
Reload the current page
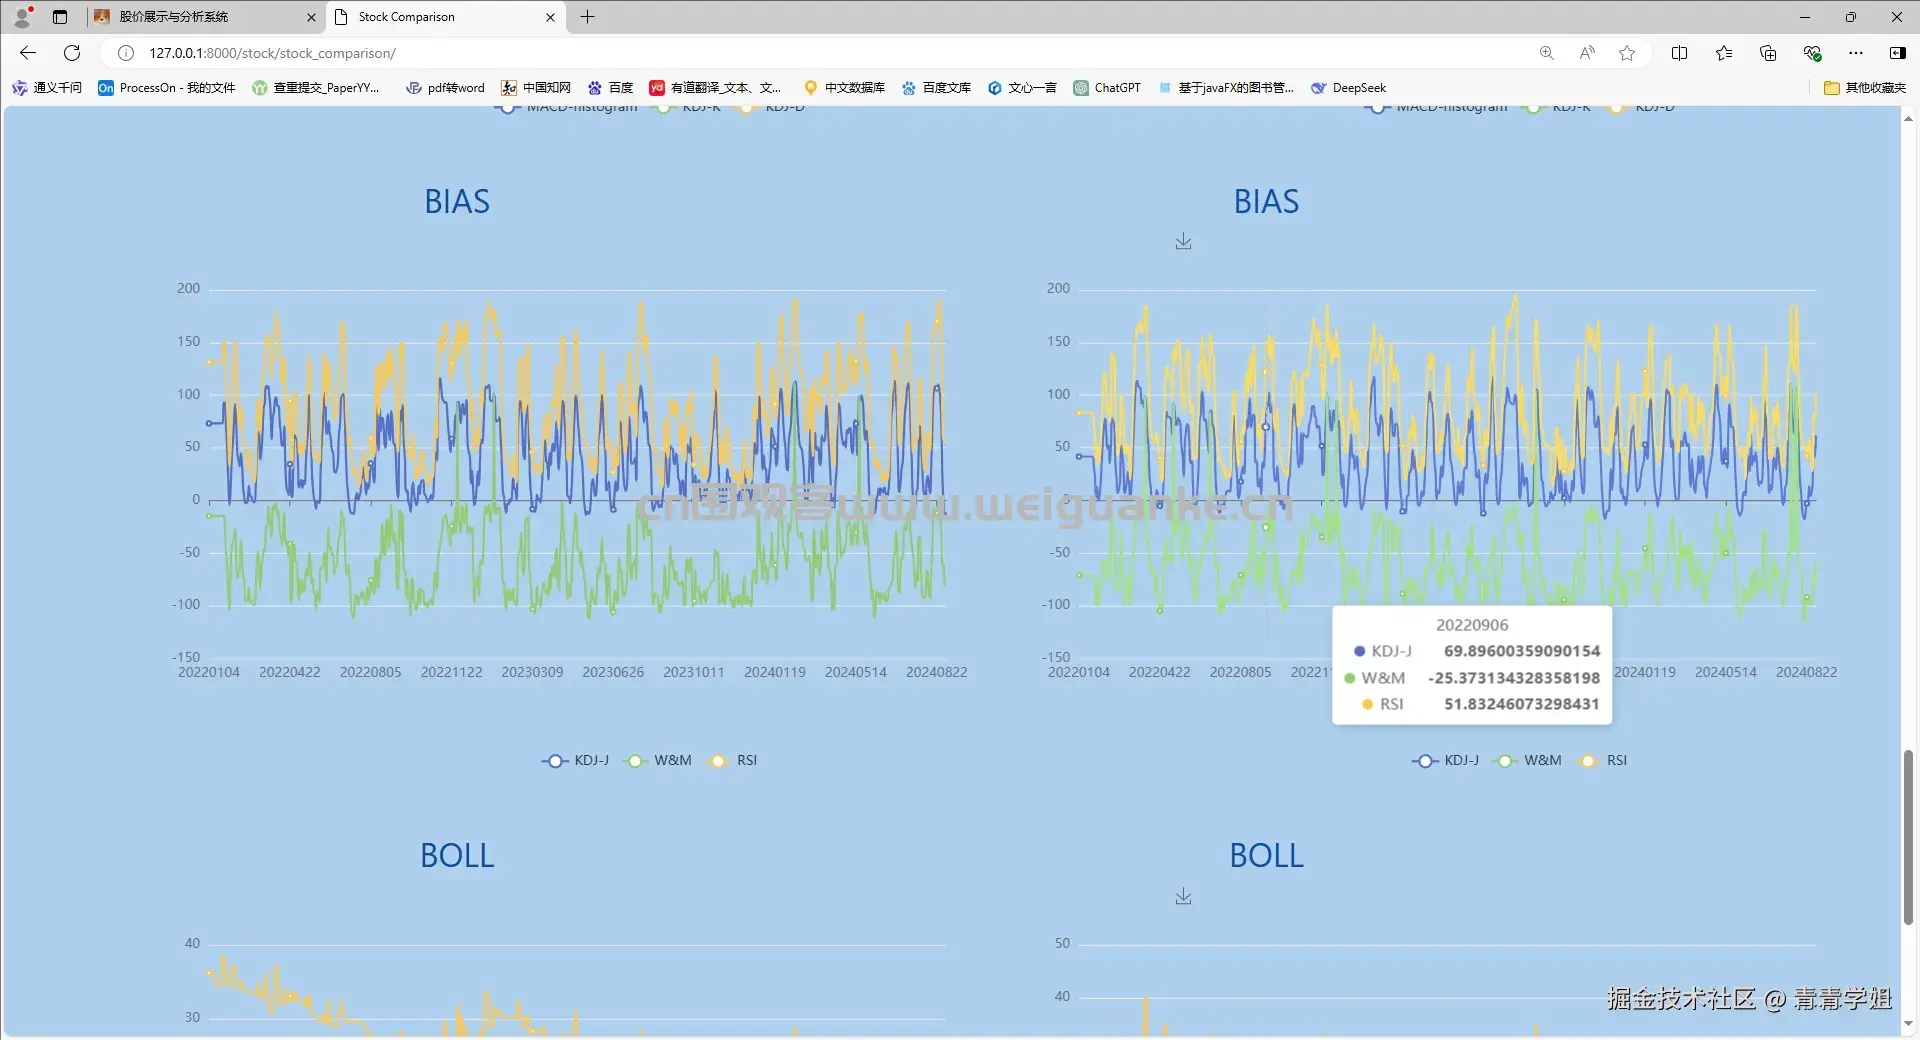tap(72, 53)
